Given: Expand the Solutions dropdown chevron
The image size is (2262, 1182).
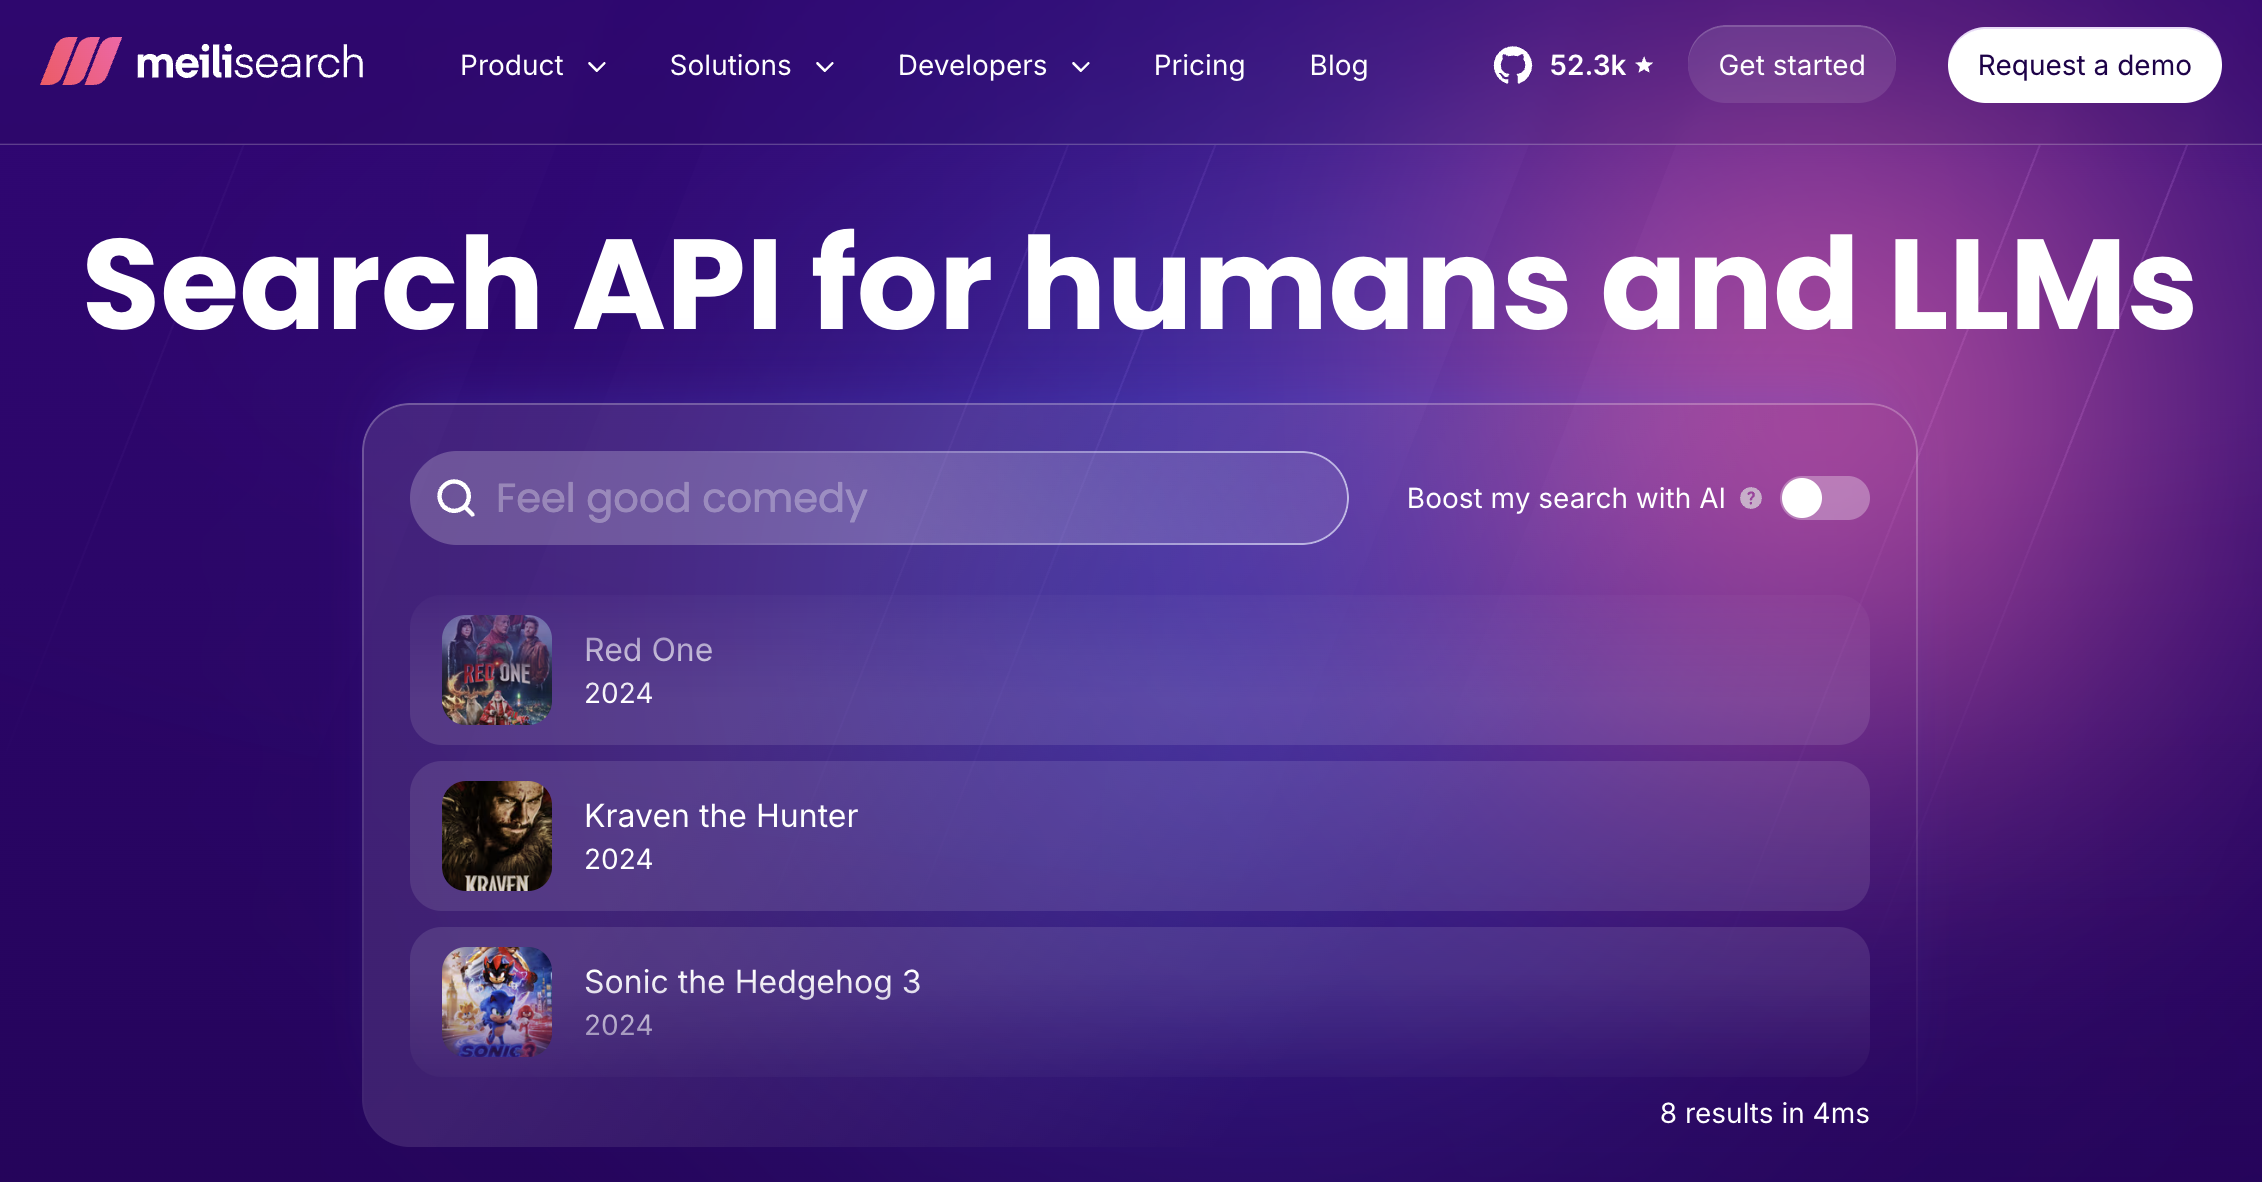Looking at the screenshot, I should click(x=825, y=67).
